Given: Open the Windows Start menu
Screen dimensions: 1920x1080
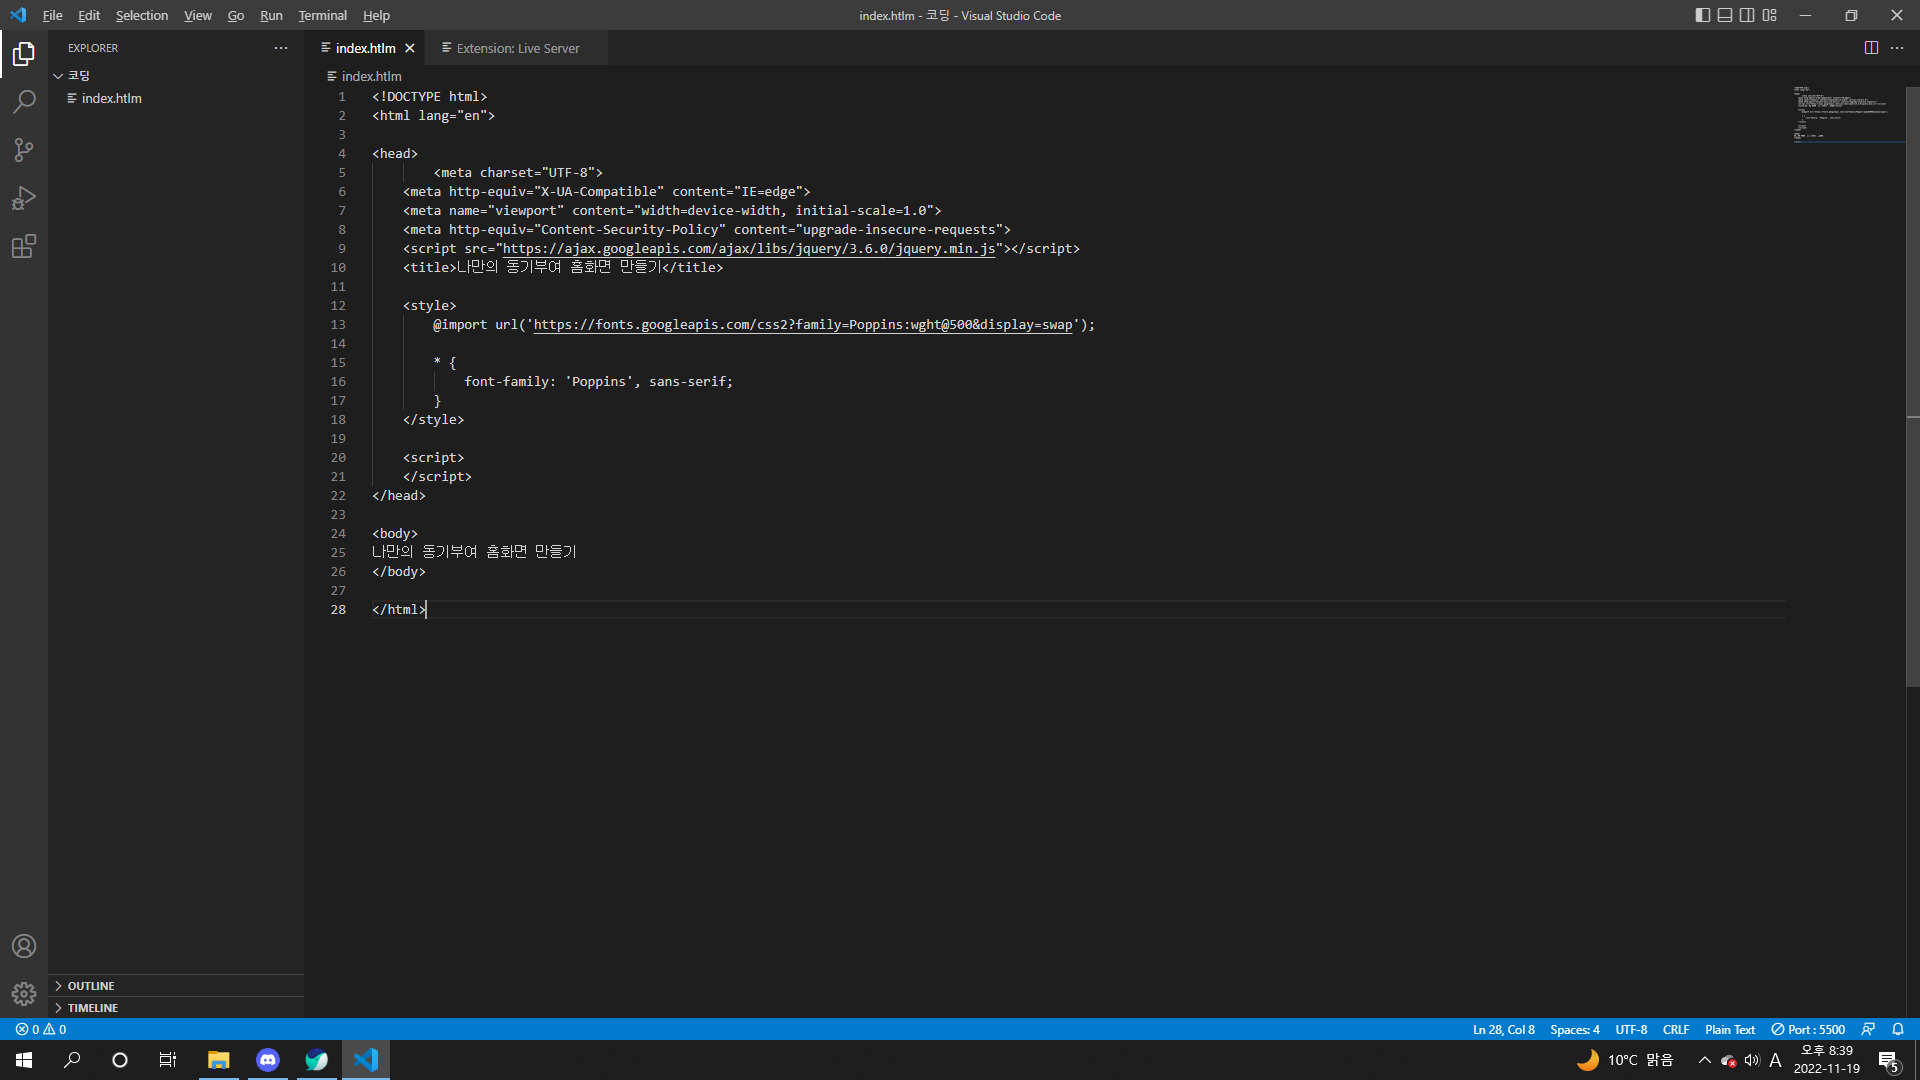Looking at the screenshot, I should point(24,1060).
